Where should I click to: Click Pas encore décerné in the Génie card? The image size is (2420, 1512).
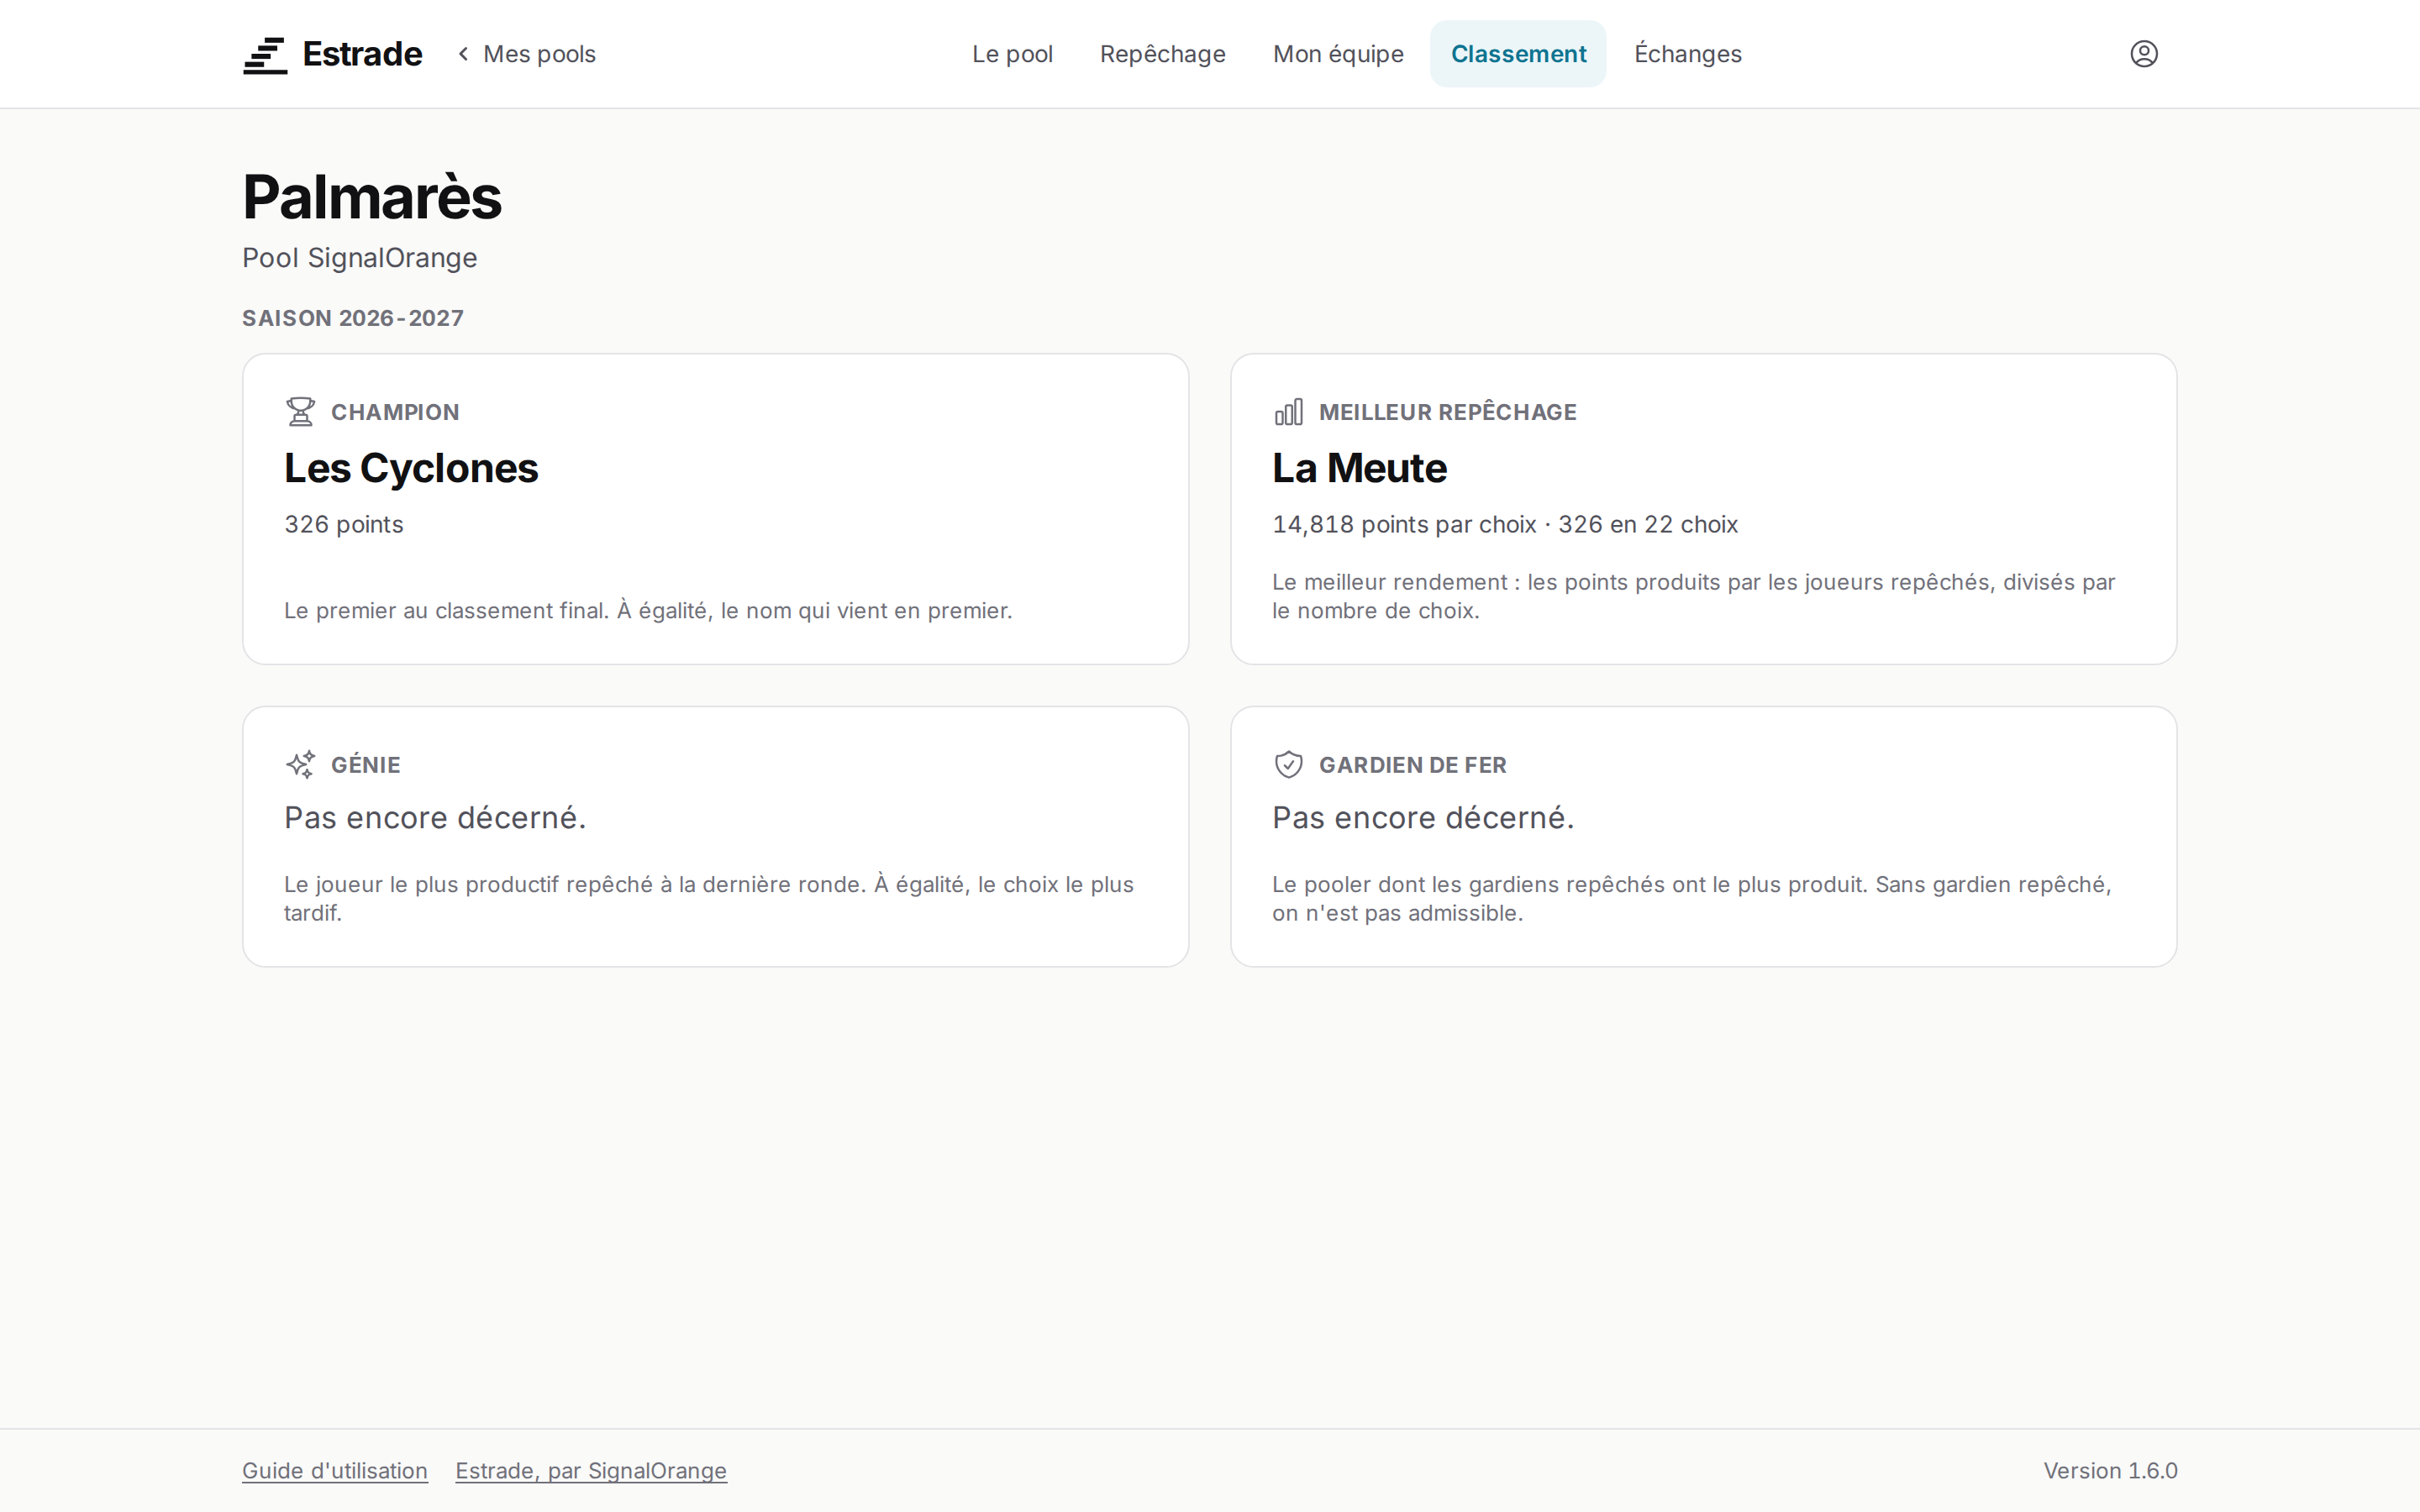435,818
